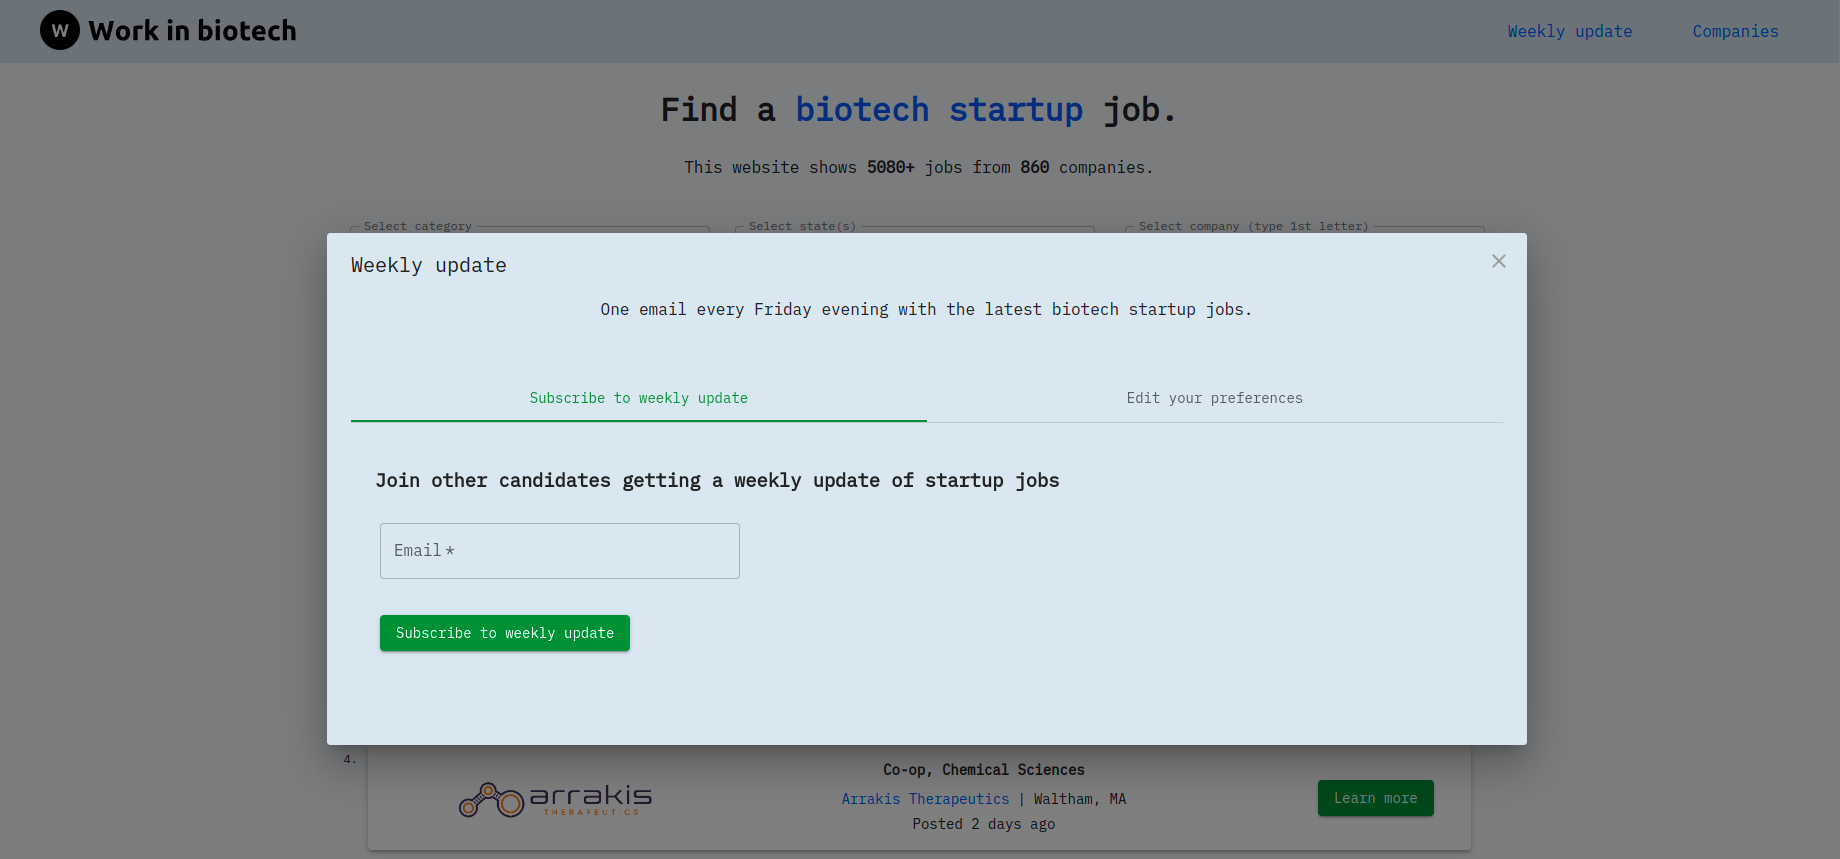Image resolution: width=1840 pixels, height=859 pixels.
Task: Click the circular W logo icon
Action: [x=60, y=31]
